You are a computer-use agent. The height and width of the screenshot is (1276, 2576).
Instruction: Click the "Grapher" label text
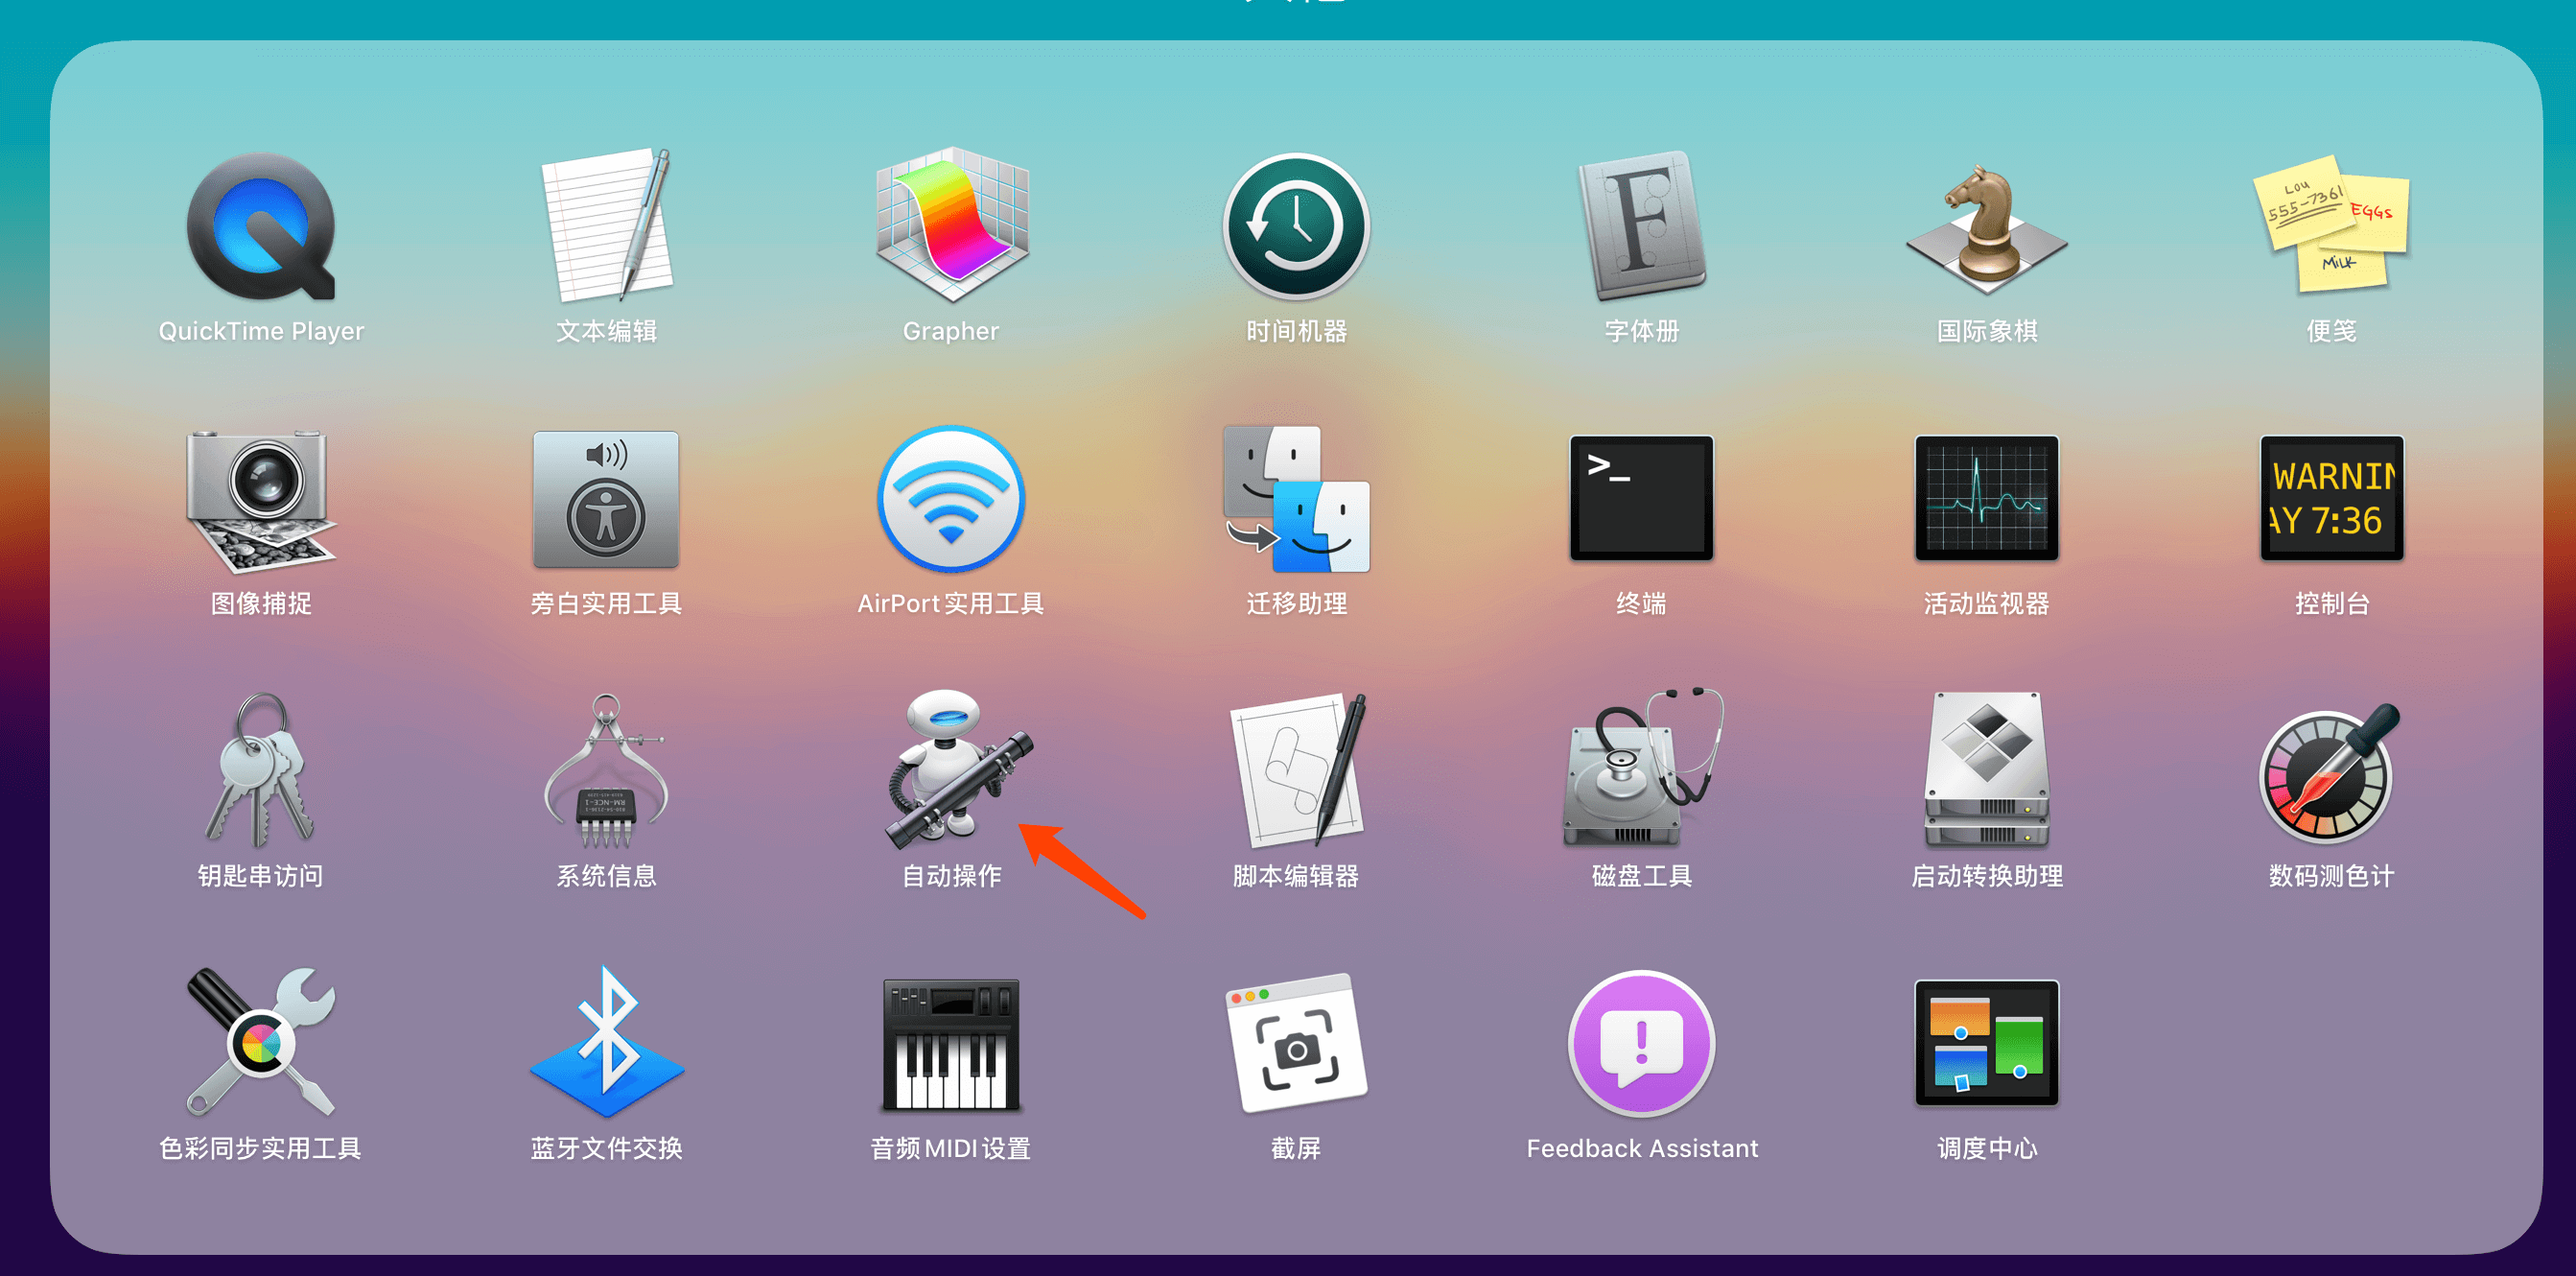(951, 331)
